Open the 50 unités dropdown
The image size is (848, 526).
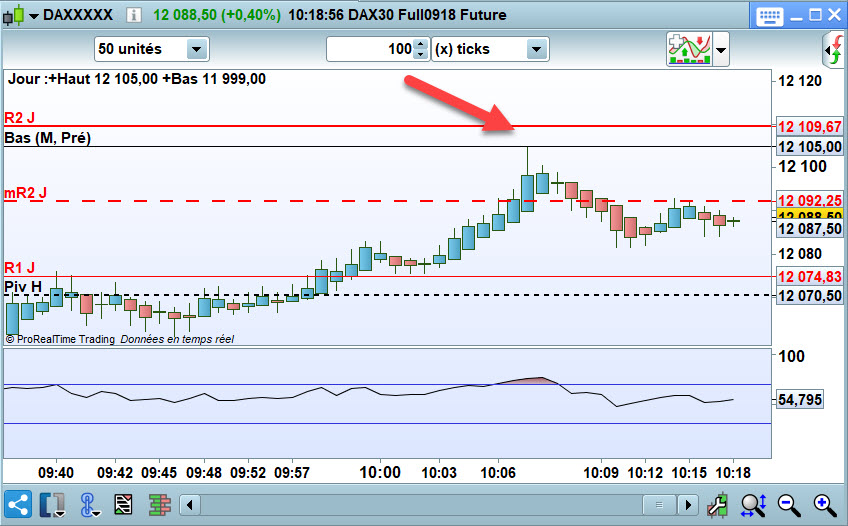point(151,49)
